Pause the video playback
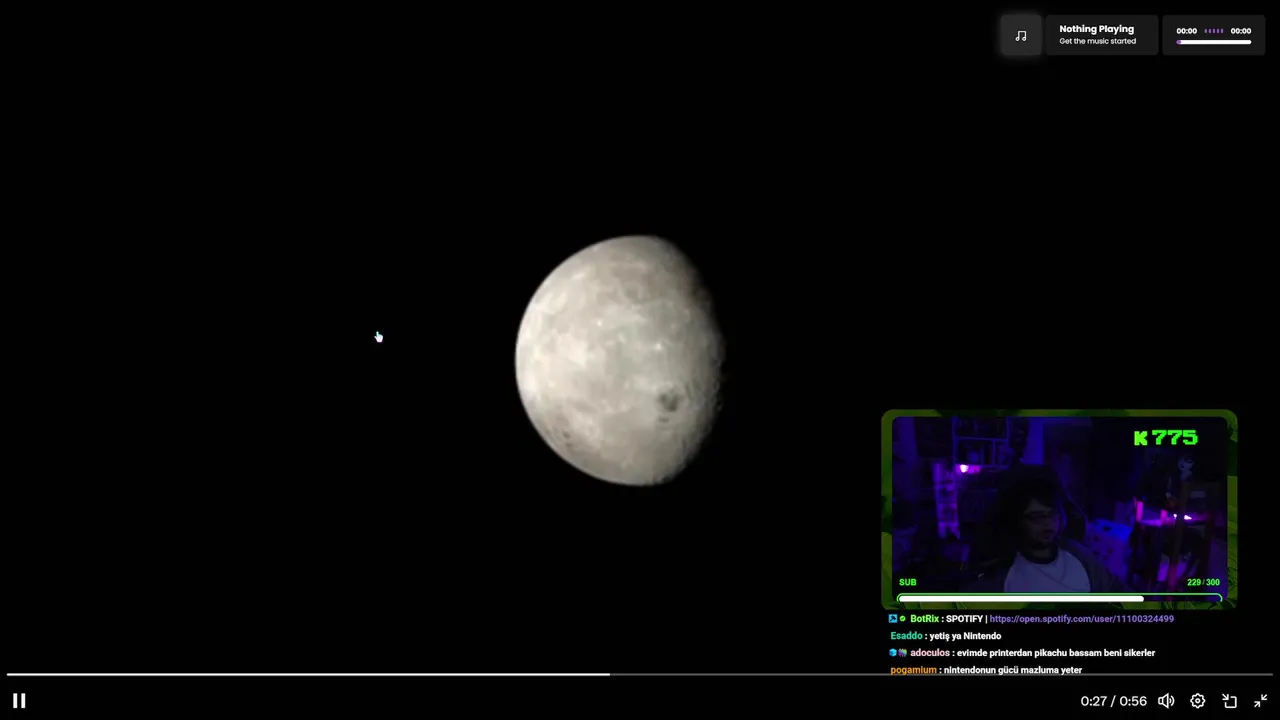1280x720 pixels. pos(19,701)
